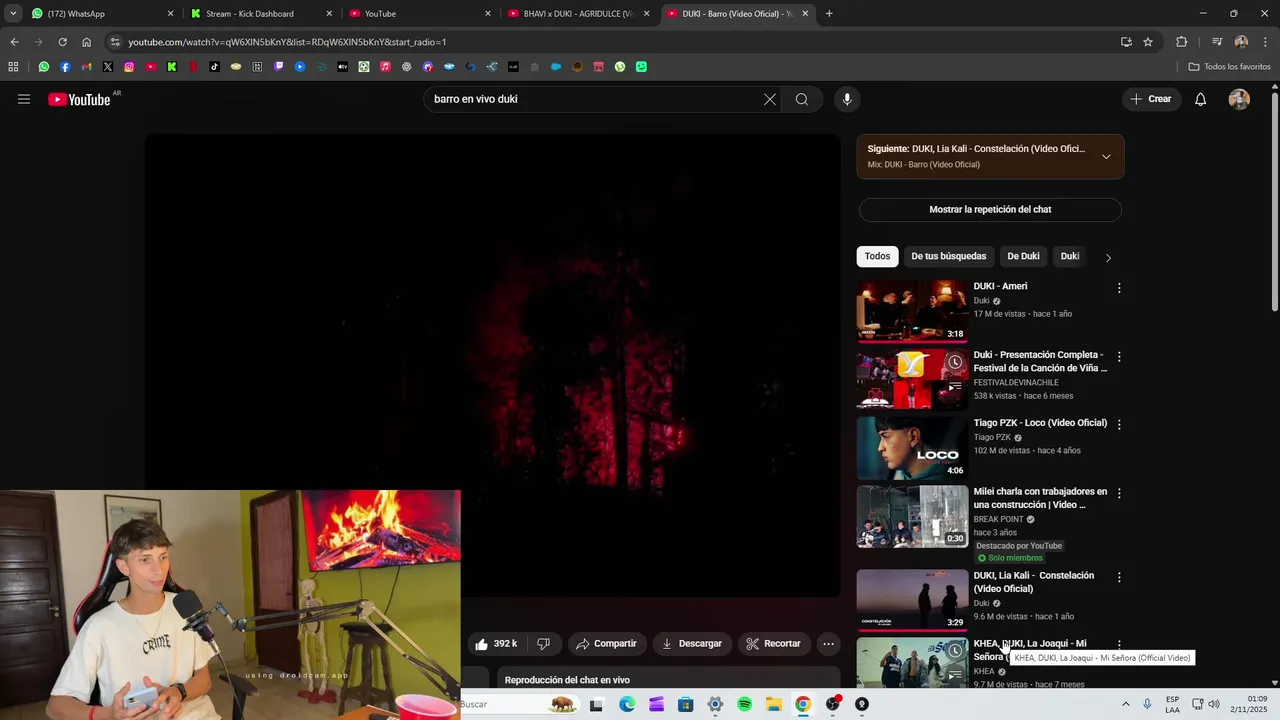The image size is (1280, 720).
Task: Open Spotify from the Windows taskbar
Action: [x=744, y=704]
